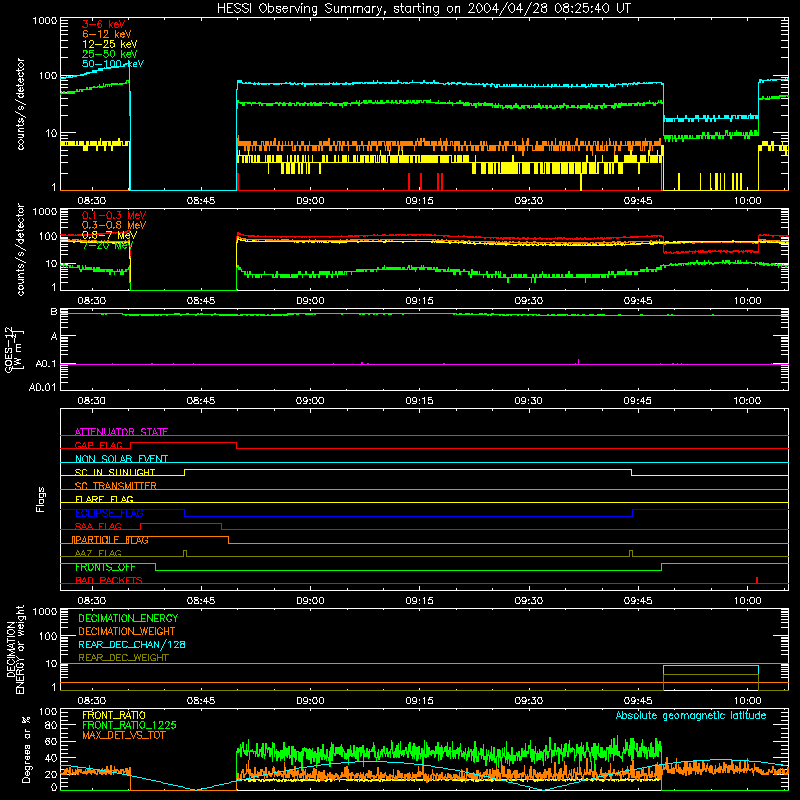Click the AAZ_FLAG pulse before 09:45
800x800 pixels.
631,554
